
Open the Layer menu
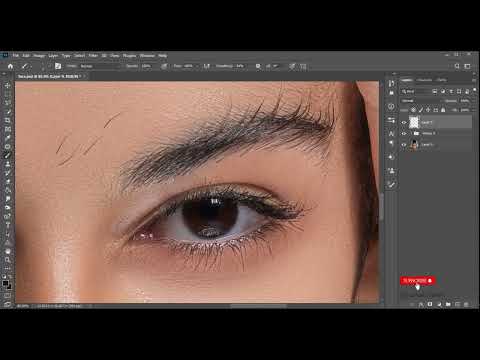pyautogui.click(x=53, y=56)
